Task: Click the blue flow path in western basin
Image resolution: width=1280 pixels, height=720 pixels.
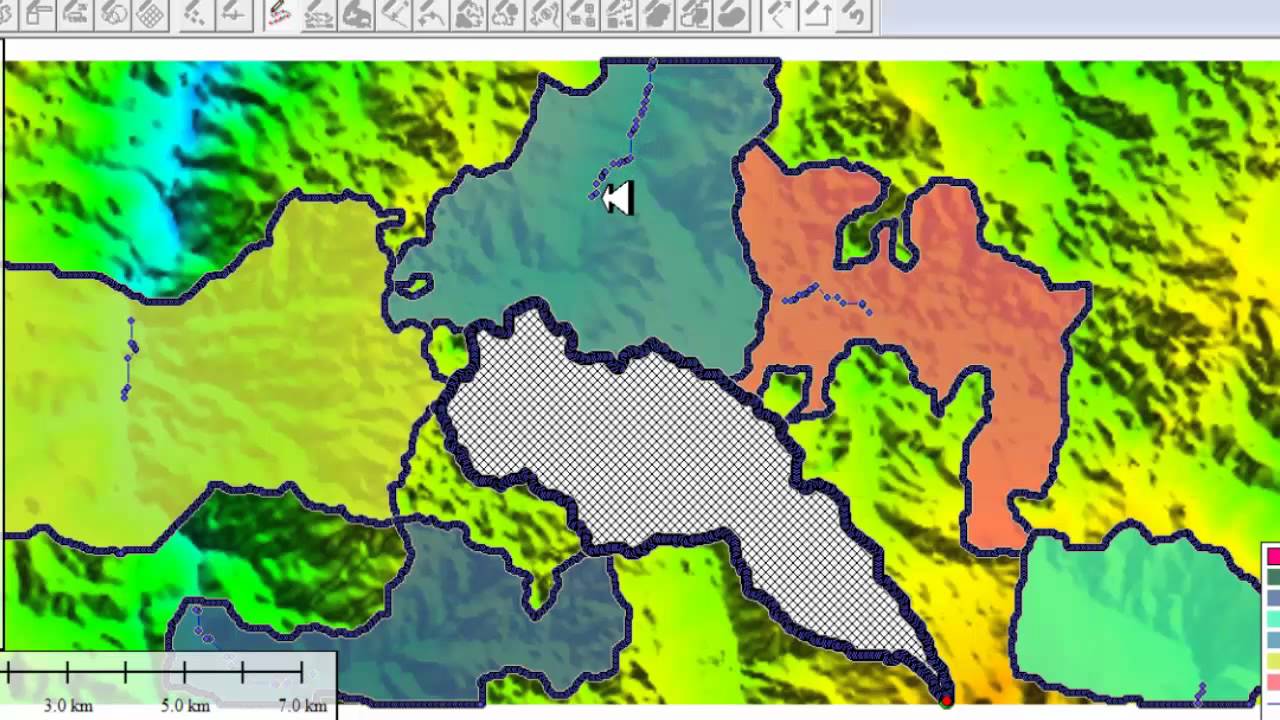Action: point(129,360)
